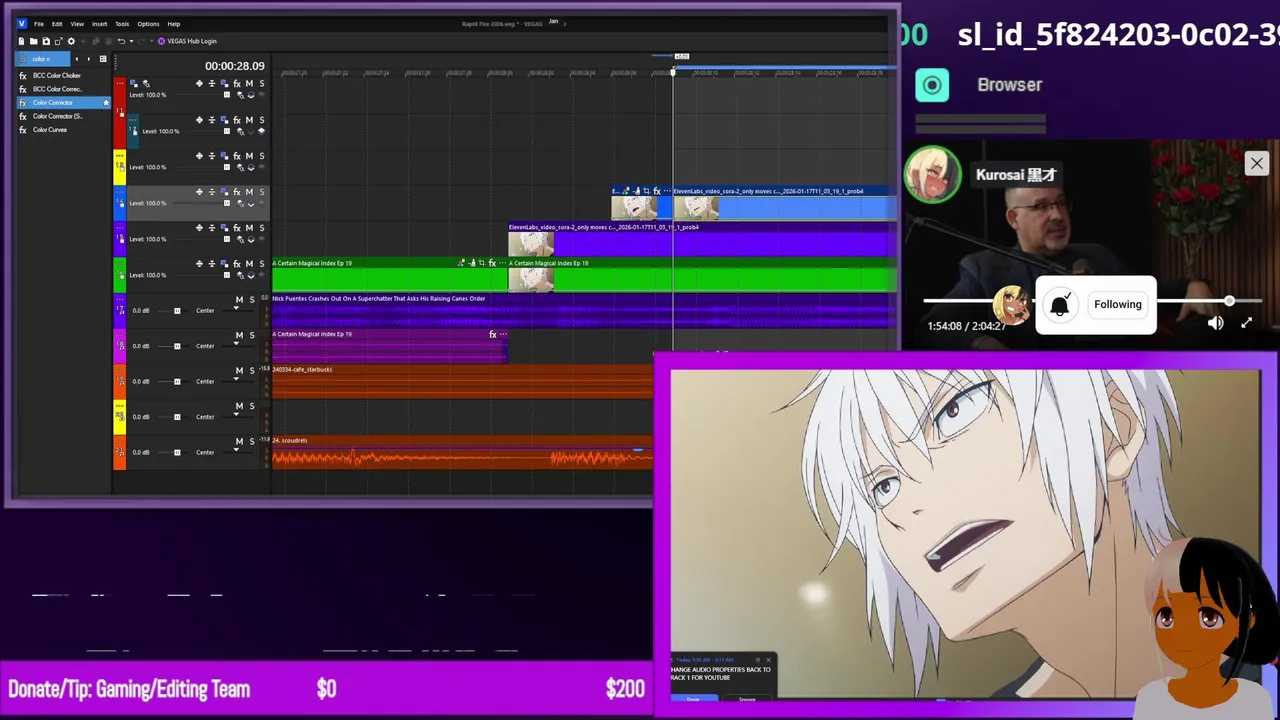Viewport: 1280px width, 720px height.
Task: Open event FX on purple Magical Index audio clip
Action: click(492, 334)
